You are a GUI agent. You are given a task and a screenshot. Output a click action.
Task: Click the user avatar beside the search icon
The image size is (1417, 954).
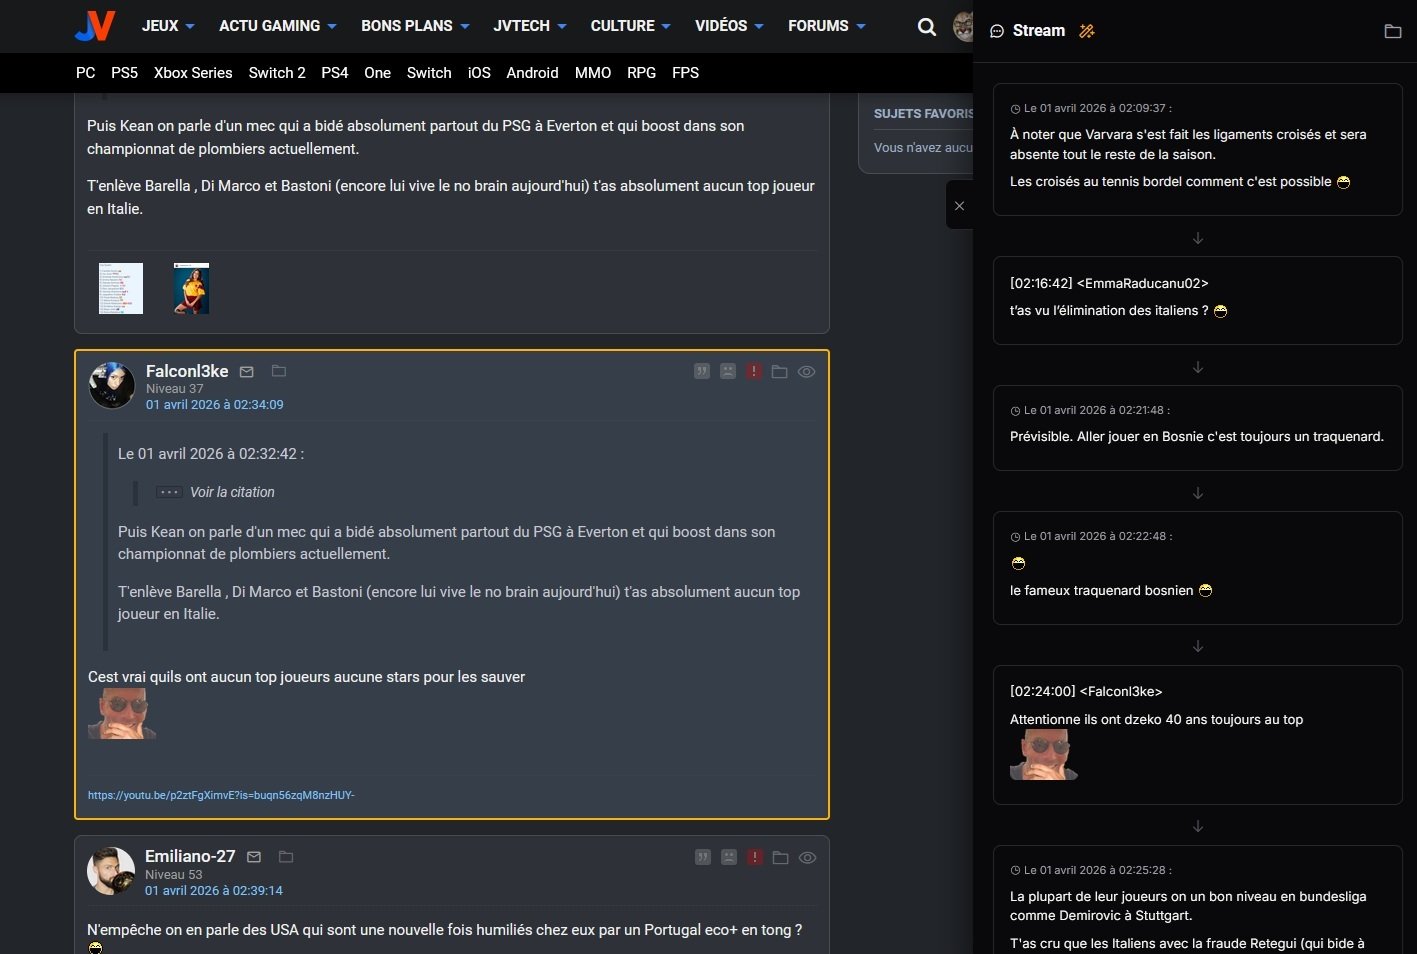click(x=963, y=27)
